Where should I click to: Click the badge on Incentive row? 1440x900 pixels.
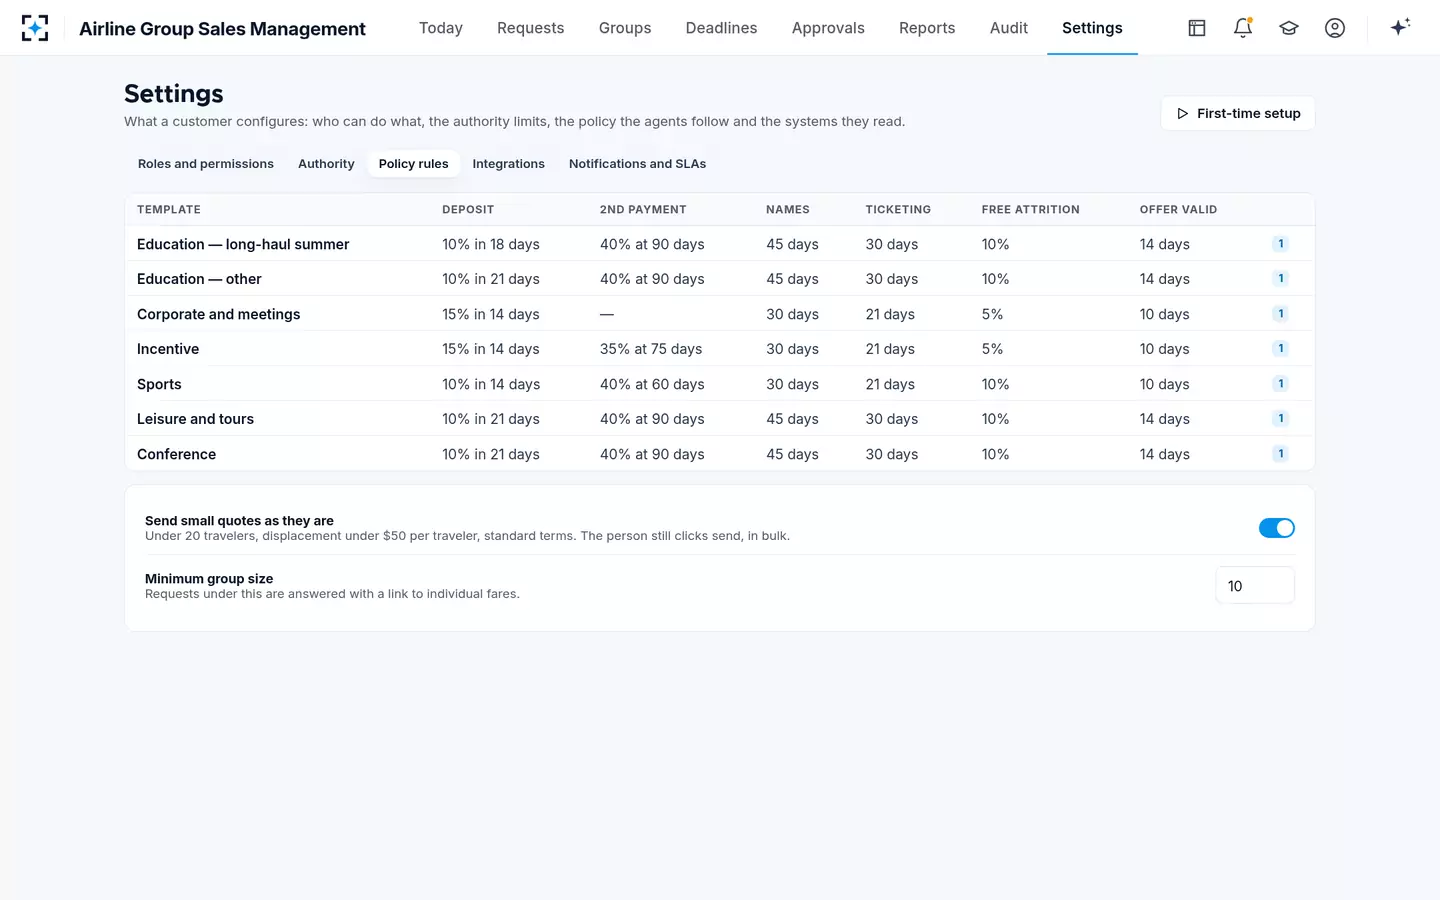[1280, 349]
